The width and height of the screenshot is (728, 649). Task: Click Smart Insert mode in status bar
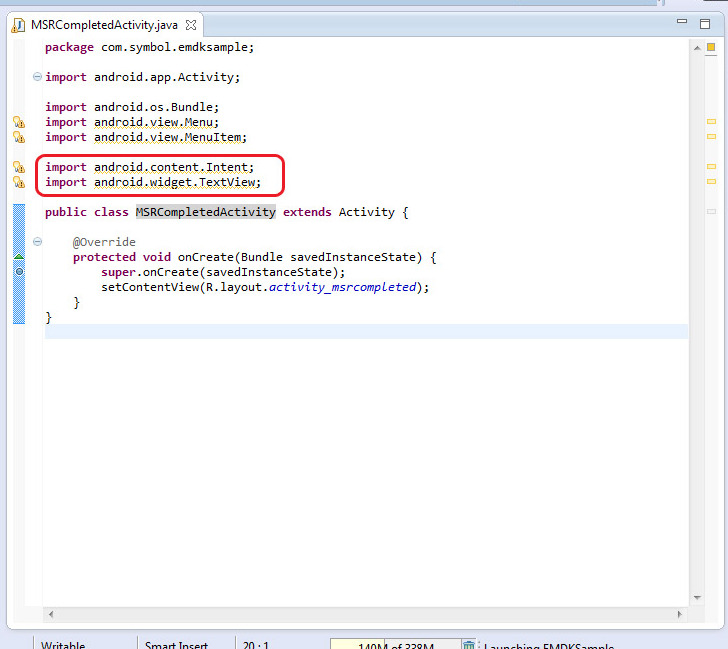pyautogui.click(x=176, y=645)
